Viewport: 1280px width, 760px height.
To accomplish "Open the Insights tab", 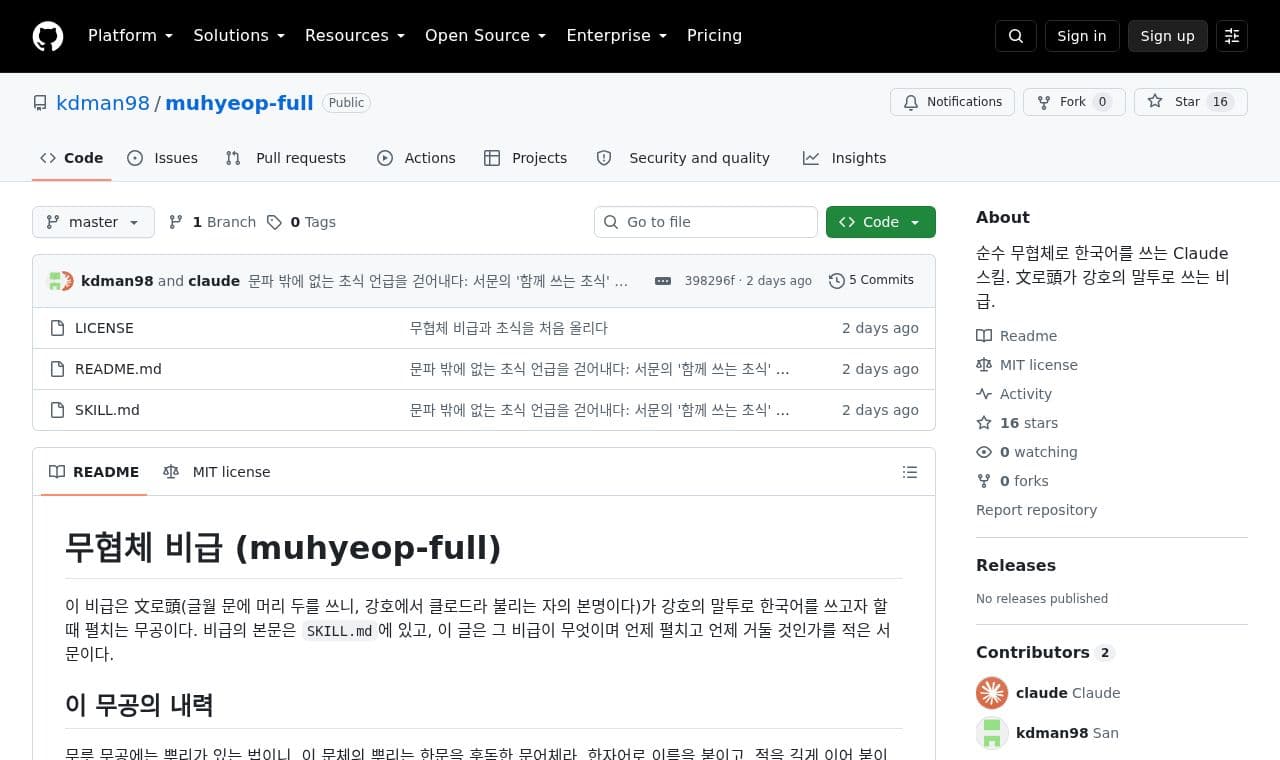I will [x=844, y=158].
